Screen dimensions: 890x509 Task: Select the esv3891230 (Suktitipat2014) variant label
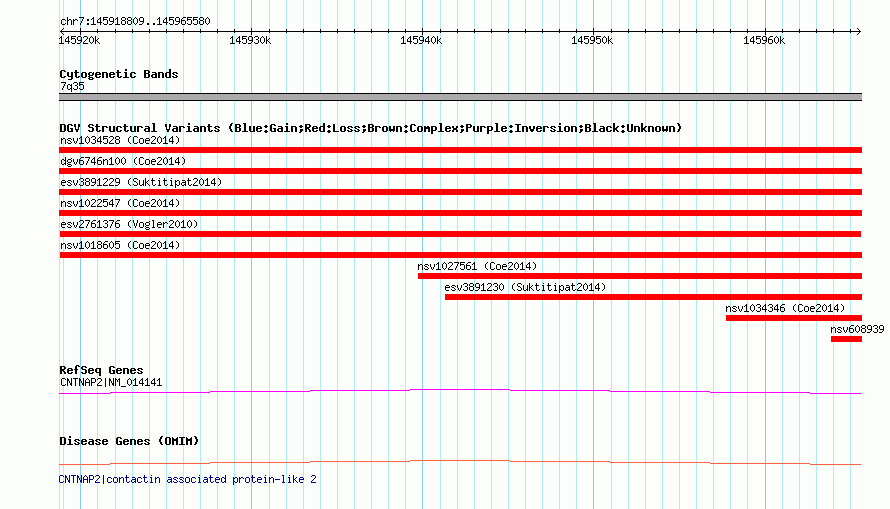(x=525, y=287)
